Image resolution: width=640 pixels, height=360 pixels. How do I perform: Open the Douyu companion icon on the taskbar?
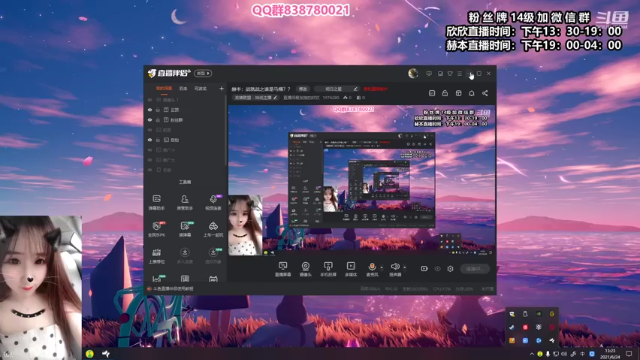[x=106, y=353]
